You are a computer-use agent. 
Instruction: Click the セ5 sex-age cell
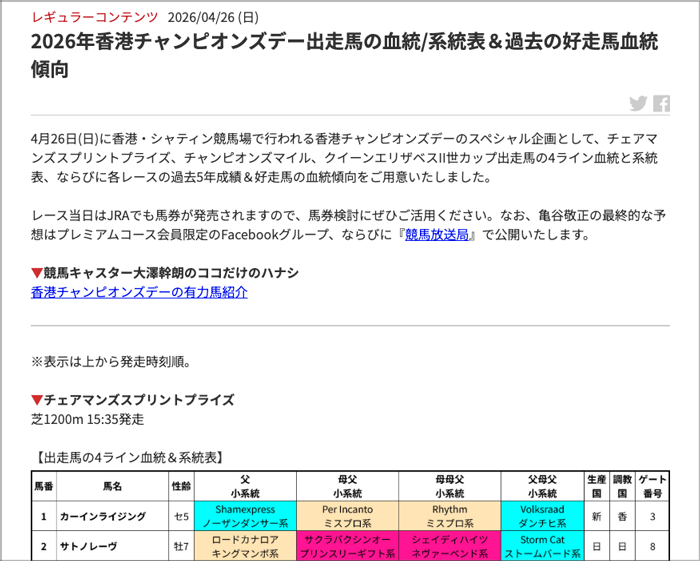click(x=181, y=516)
